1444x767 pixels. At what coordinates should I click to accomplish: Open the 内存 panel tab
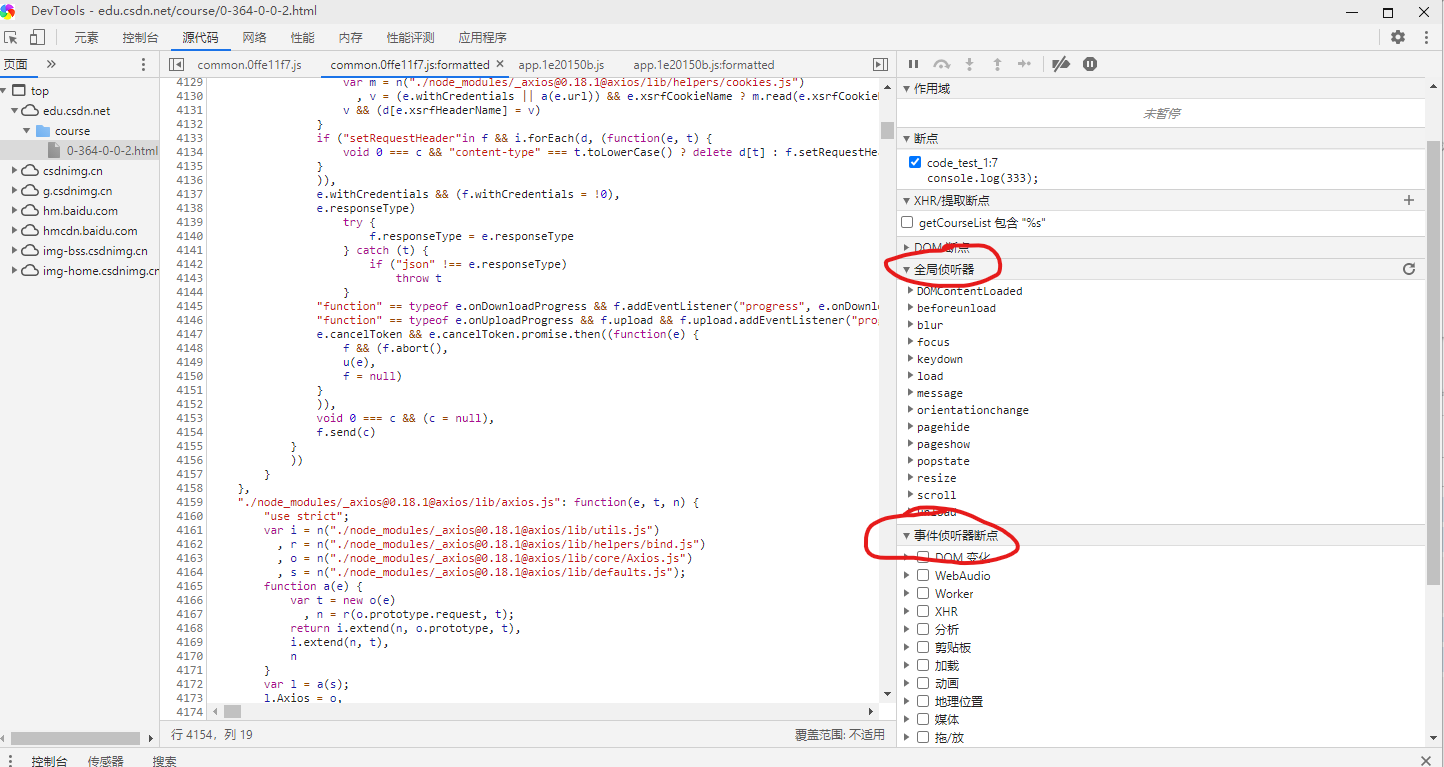tap(350, 38)
